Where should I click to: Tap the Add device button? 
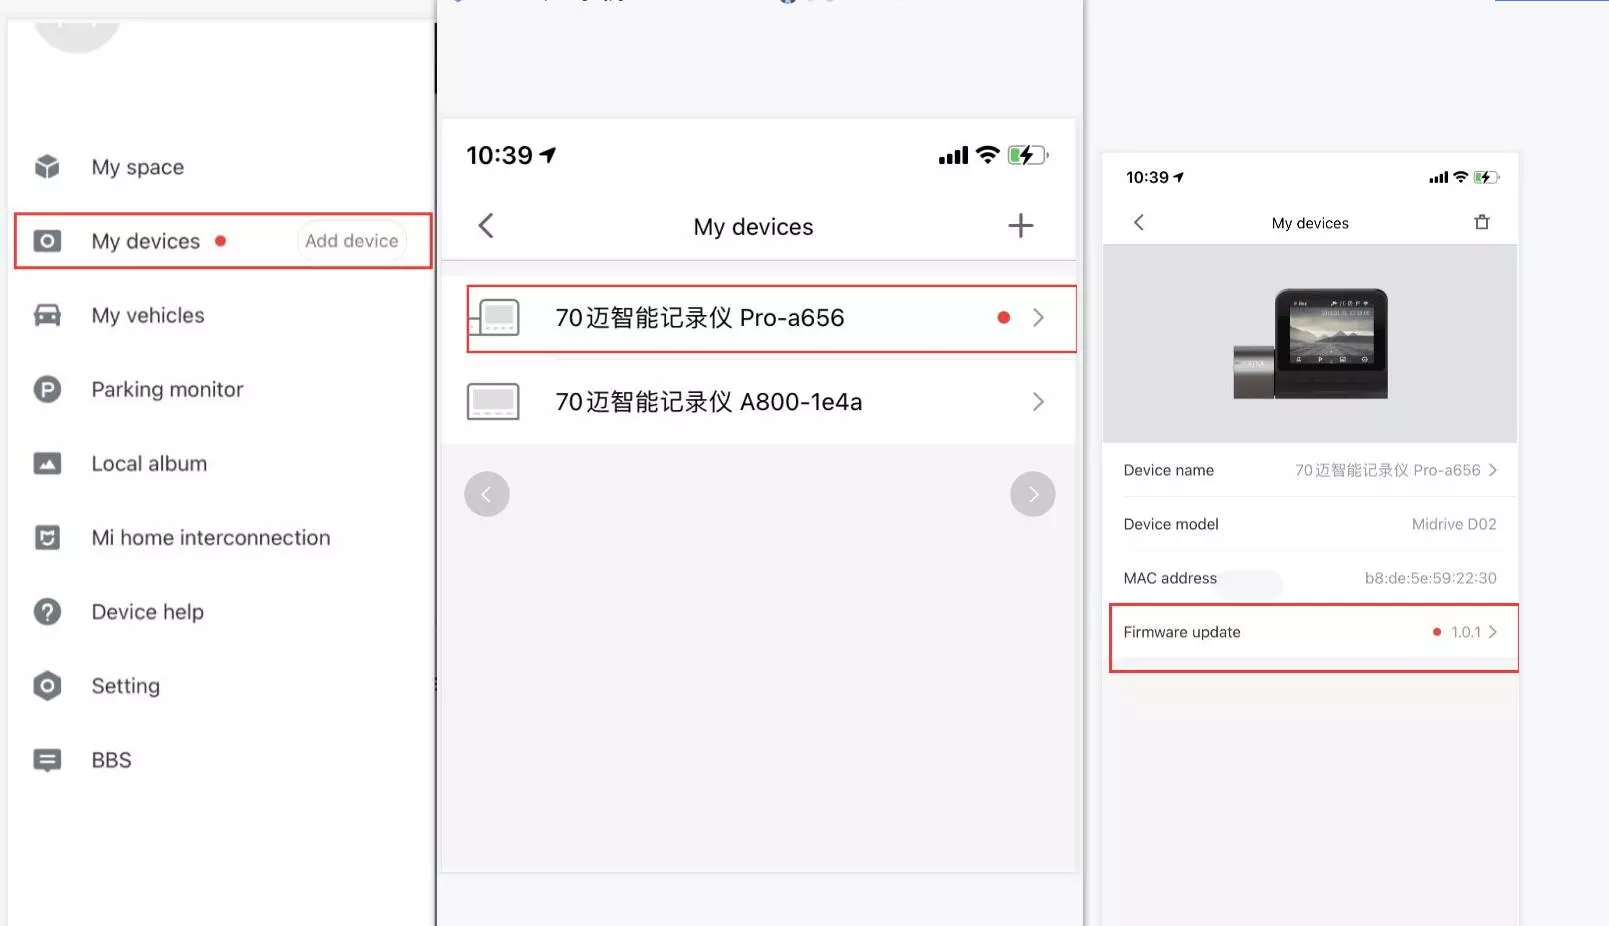tap(352, 241)
